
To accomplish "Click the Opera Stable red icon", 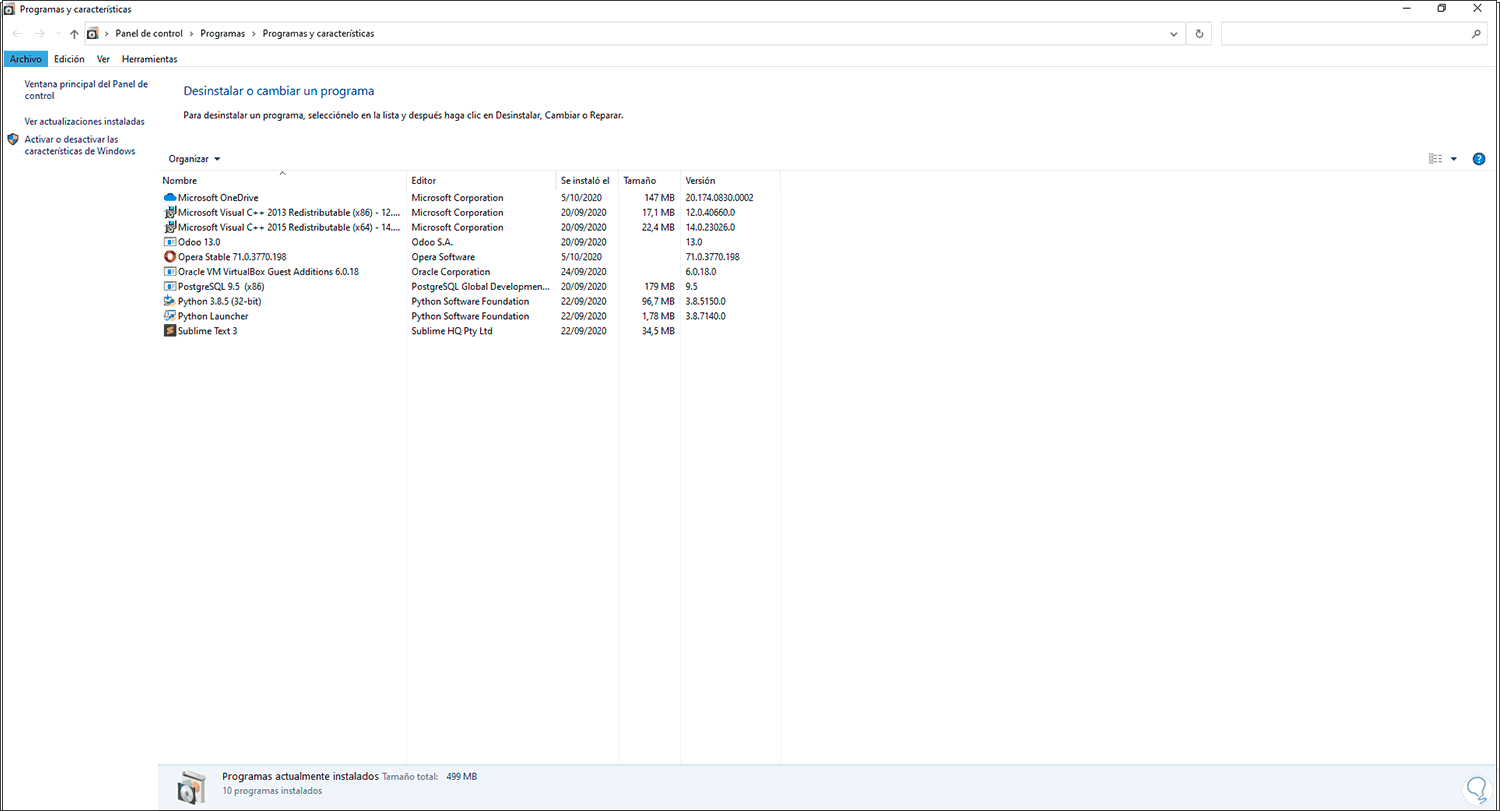I will coord(169,257).
